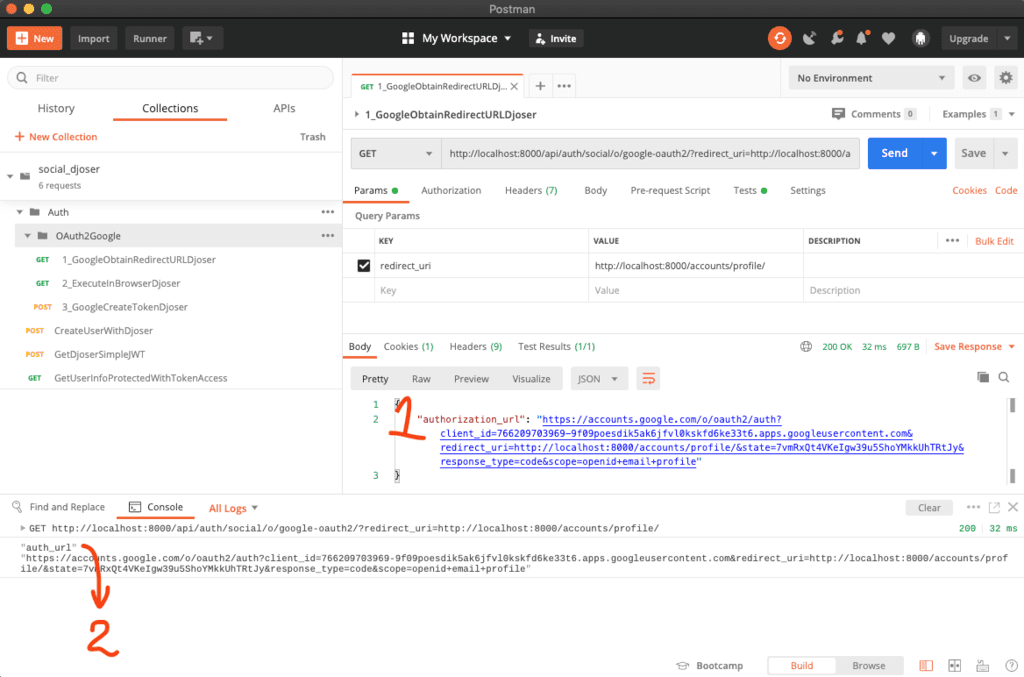Select the Build mode toggle
The width and height of the screenshot is (1024, 677).
801,665
